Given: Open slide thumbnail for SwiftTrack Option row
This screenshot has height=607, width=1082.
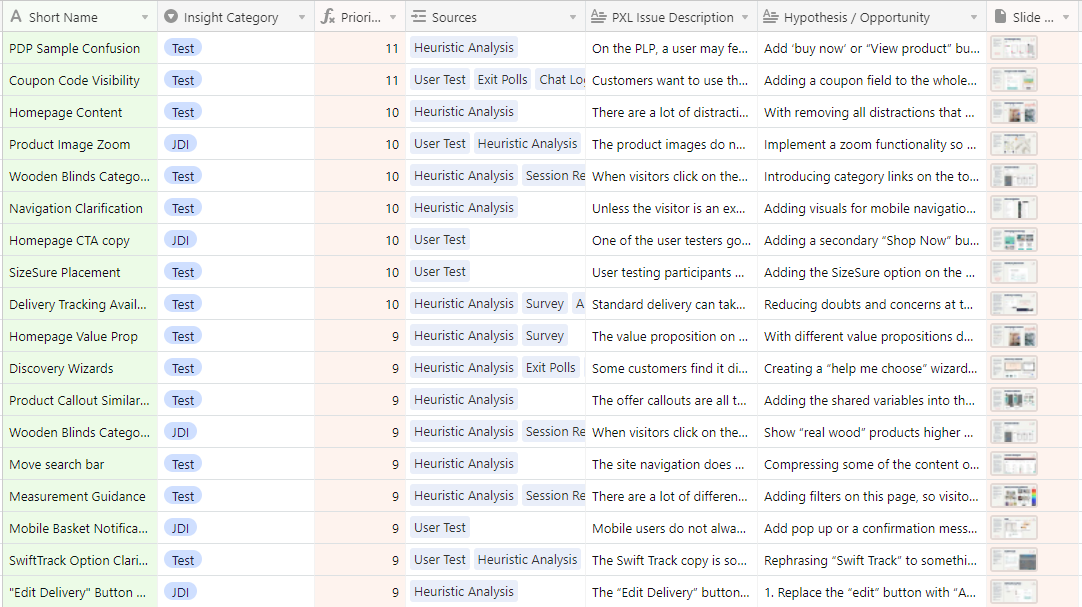Looking at the screenshot, I should coord(1014,560).
